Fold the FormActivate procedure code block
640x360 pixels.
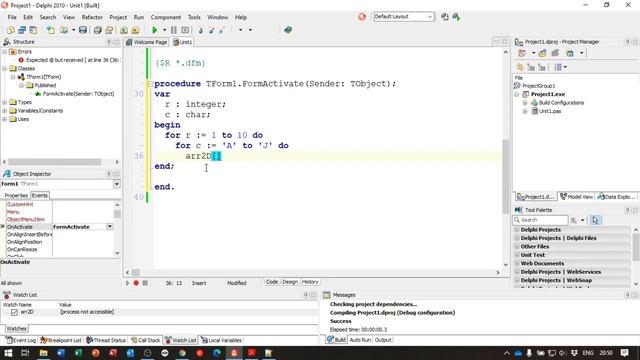(x=150, y=84)
